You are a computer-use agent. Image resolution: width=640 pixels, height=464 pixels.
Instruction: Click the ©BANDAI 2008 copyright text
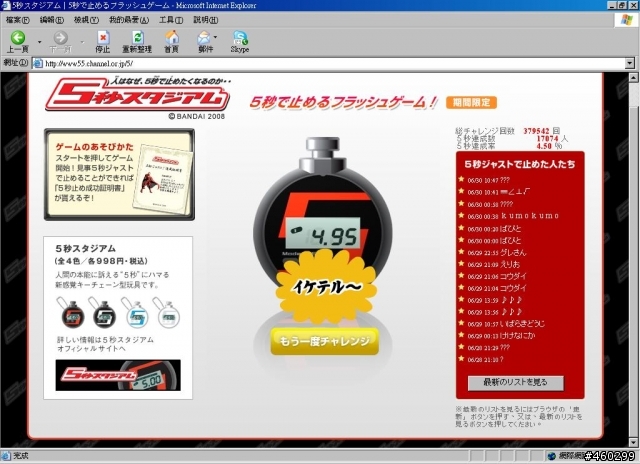196,116
